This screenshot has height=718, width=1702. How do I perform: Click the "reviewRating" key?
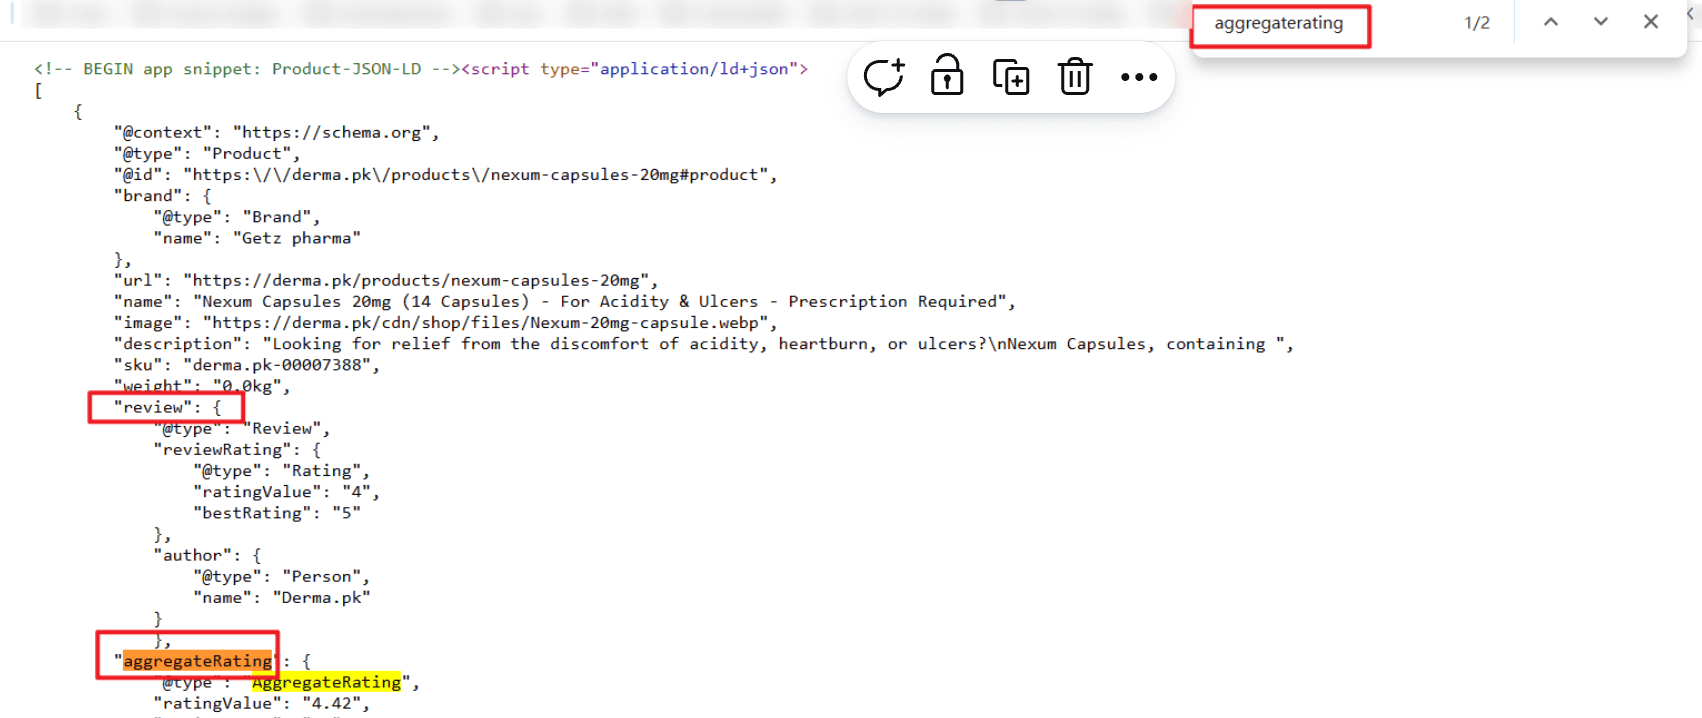point(222,450)
